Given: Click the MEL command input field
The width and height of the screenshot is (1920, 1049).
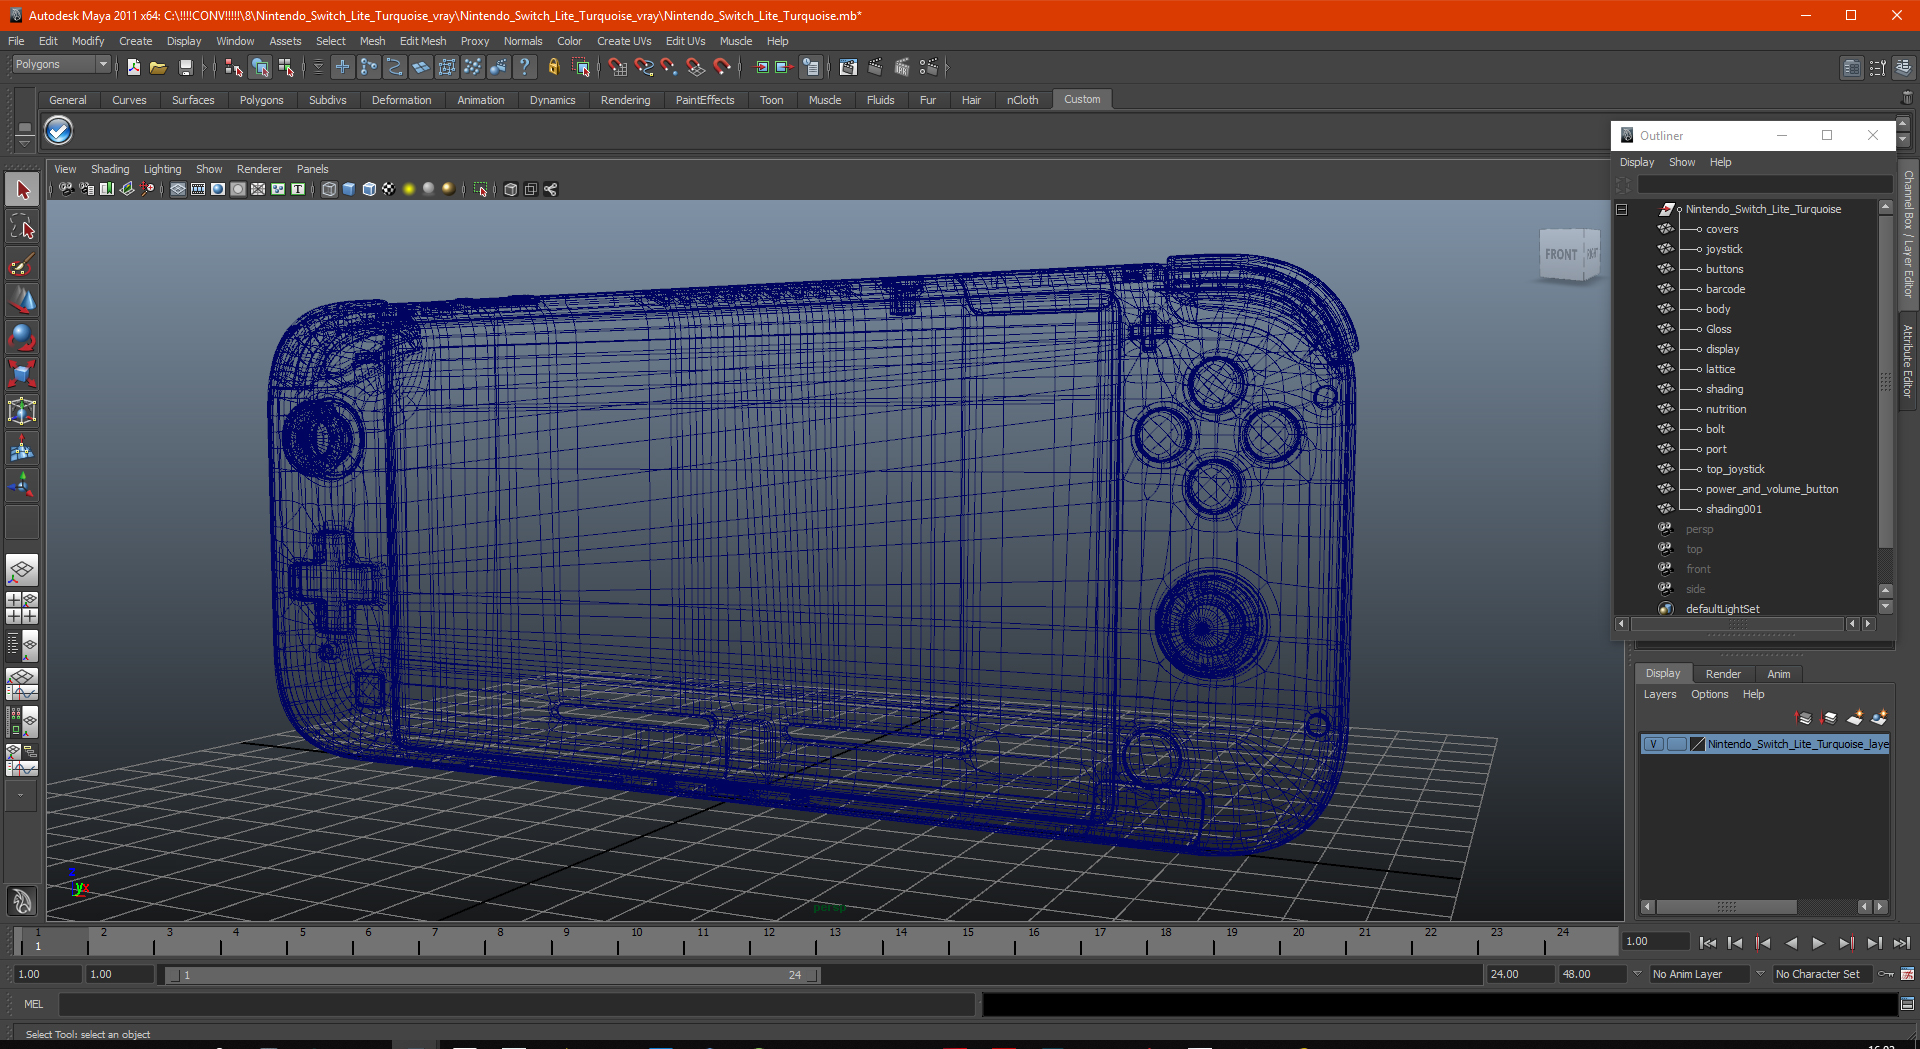Looking at the screenshot, I should click(516, 1004).
